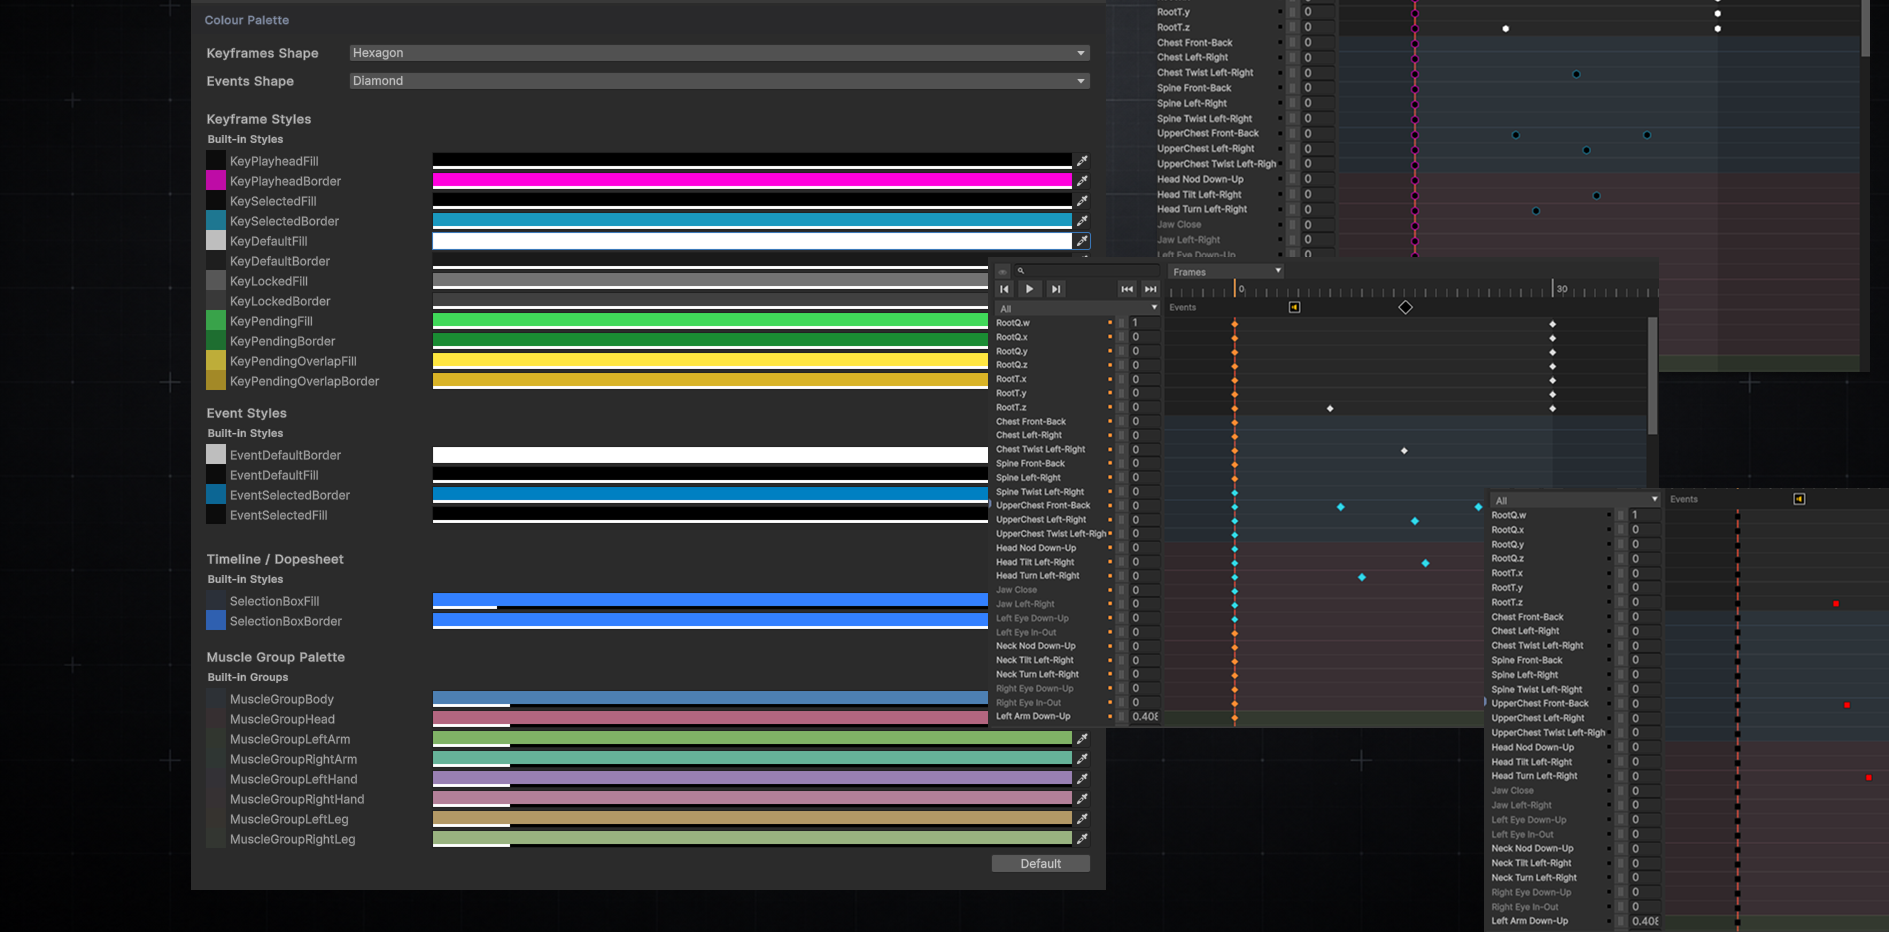This screenshot has height=932, width=1889.
Task: Use the eyedropper for MuscleGroupLeftLeg
Action: coord(1082,819)
